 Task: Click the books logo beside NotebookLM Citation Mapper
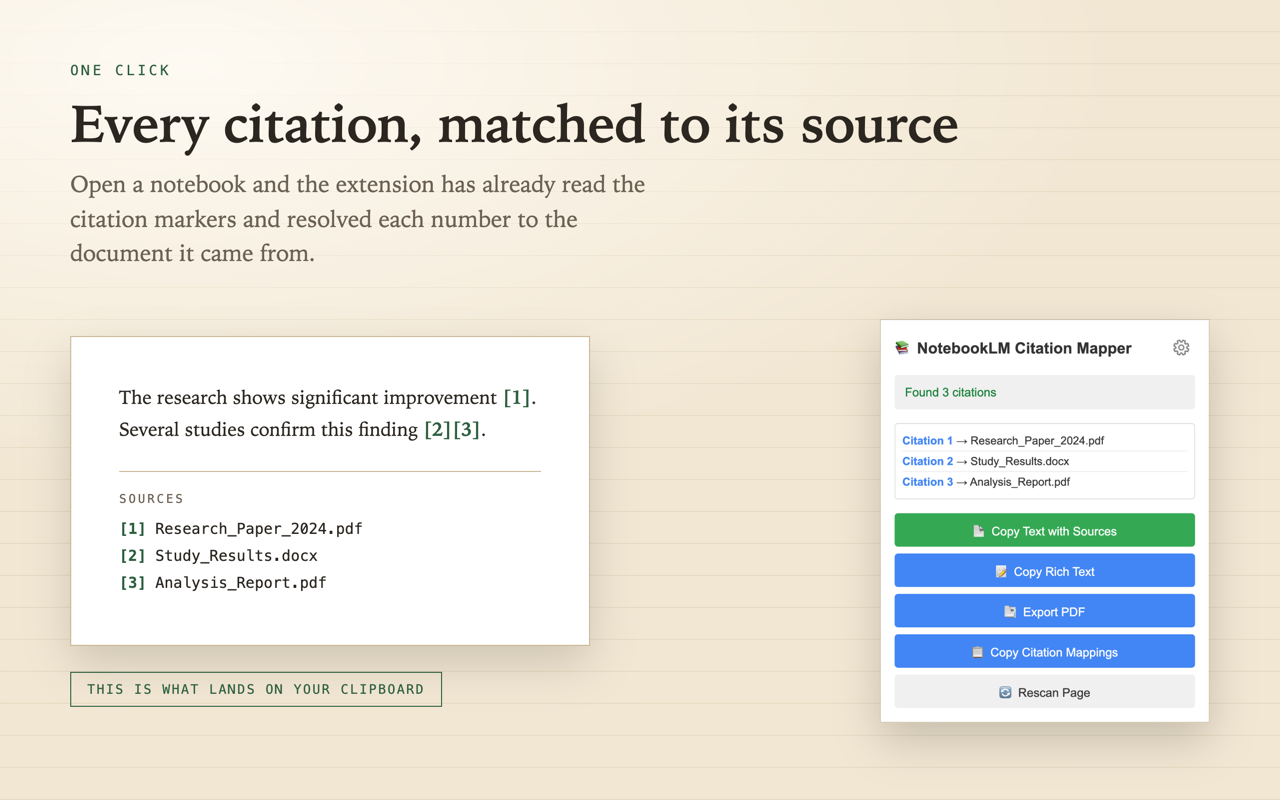coord(902,348)
